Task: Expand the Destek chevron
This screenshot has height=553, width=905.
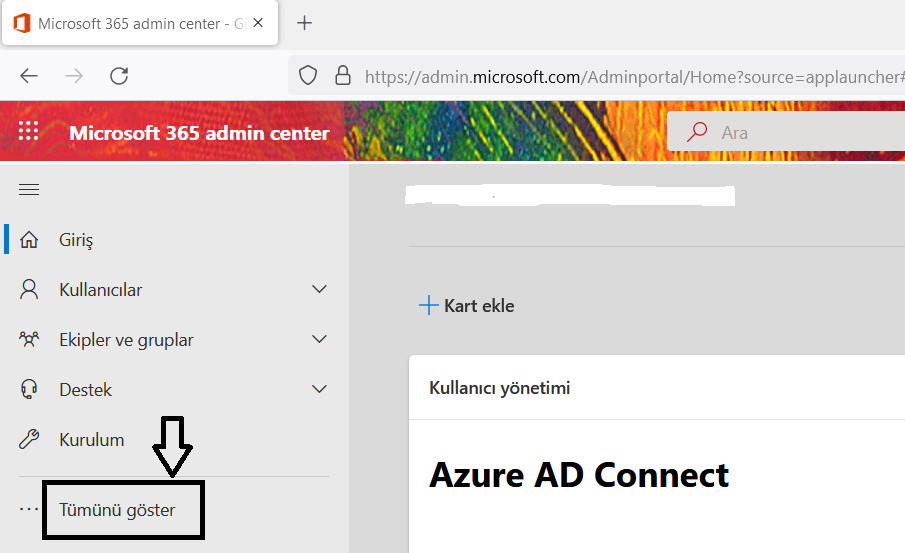Action: click(x=319, y=388)
